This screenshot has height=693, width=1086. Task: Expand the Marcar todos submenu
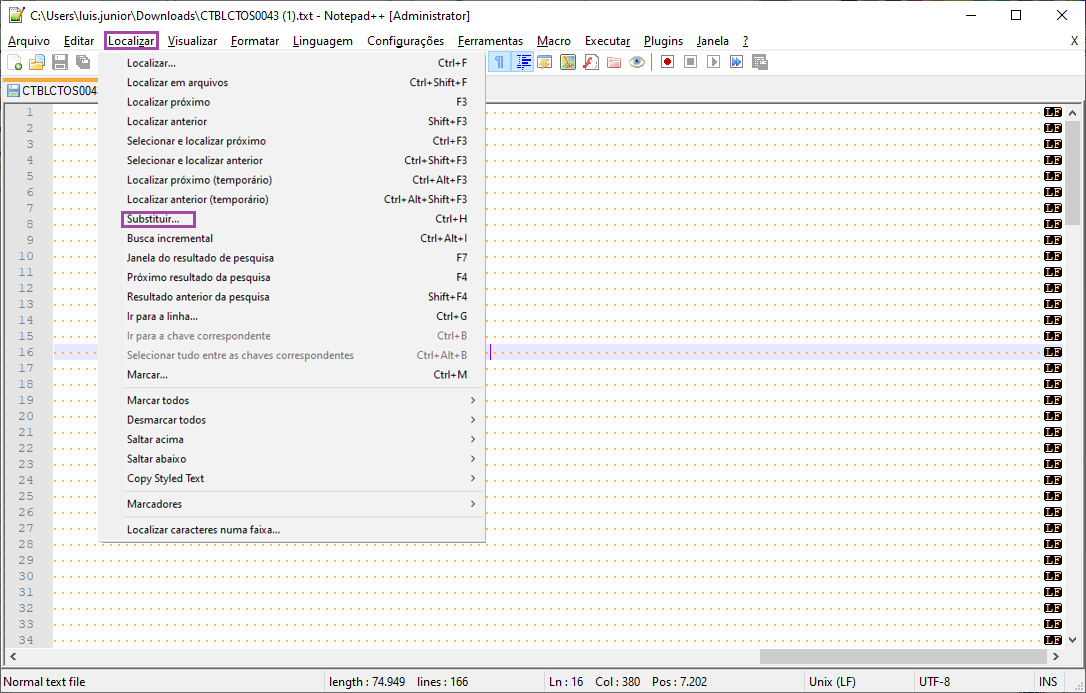(292, 400)
